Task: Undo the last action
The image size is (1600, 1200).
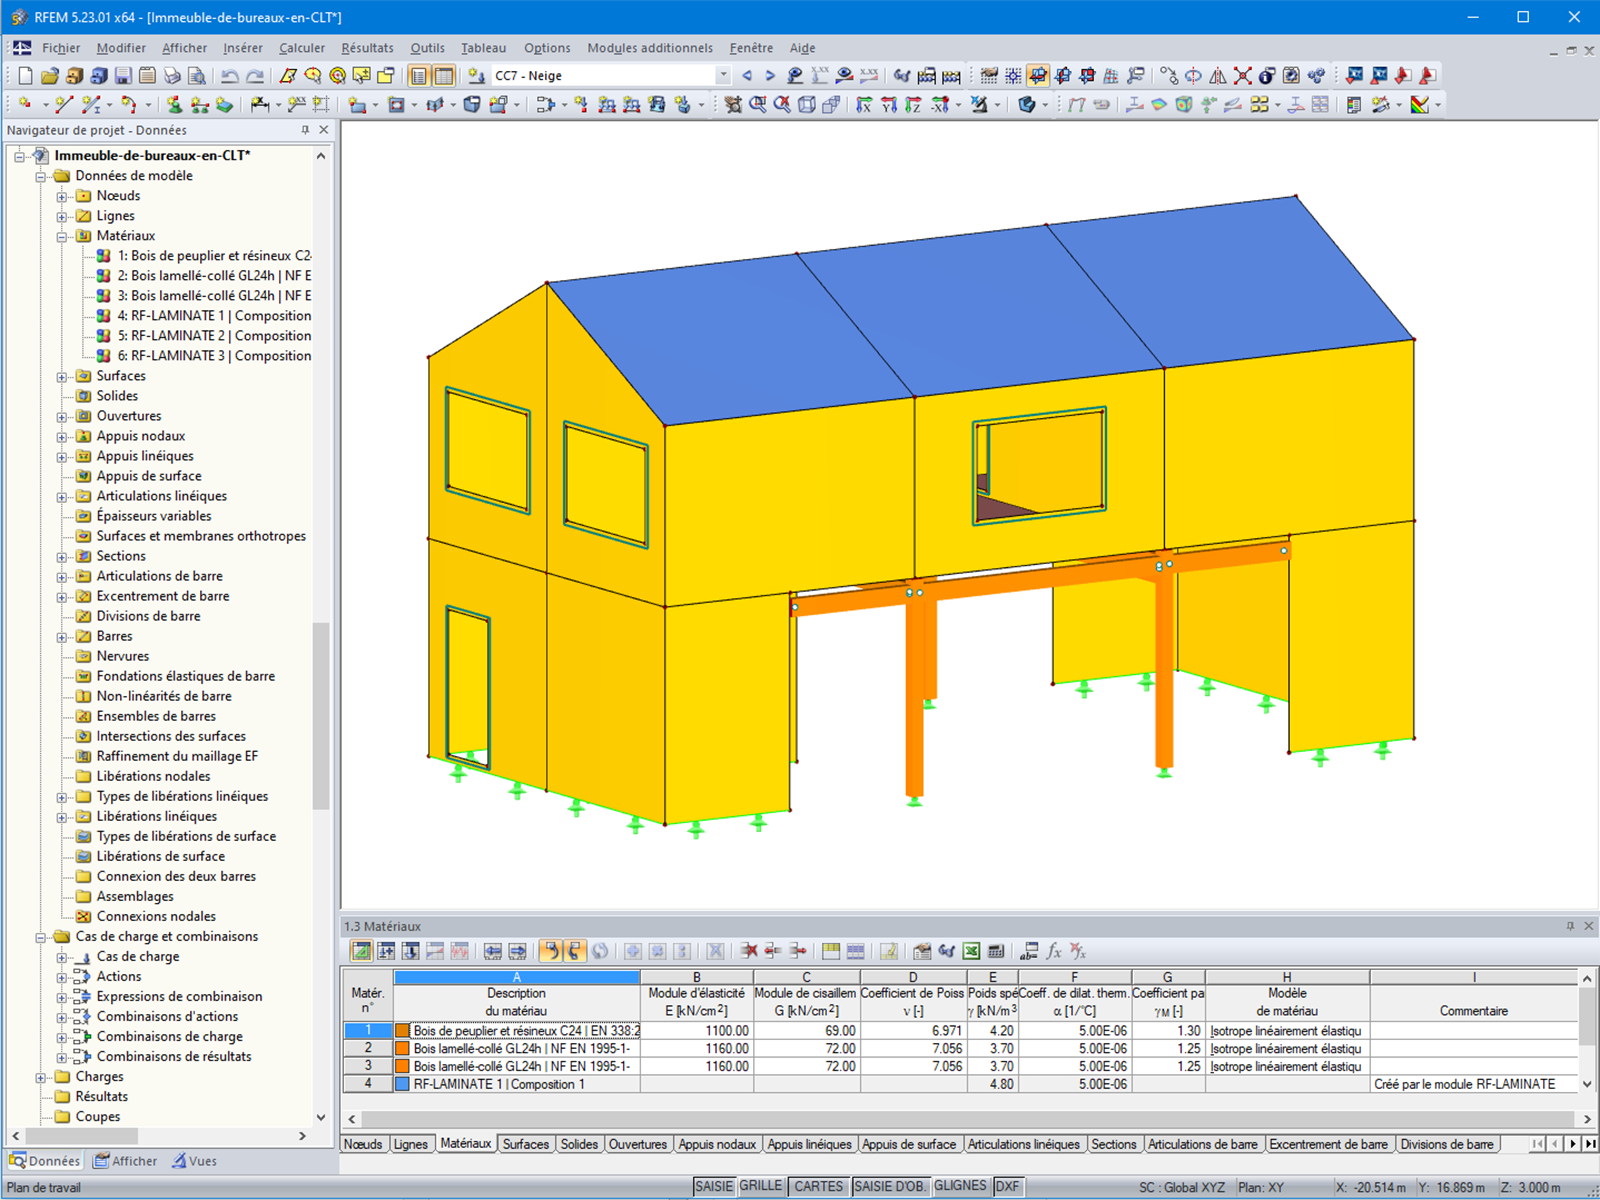Action: click(230, 76)
